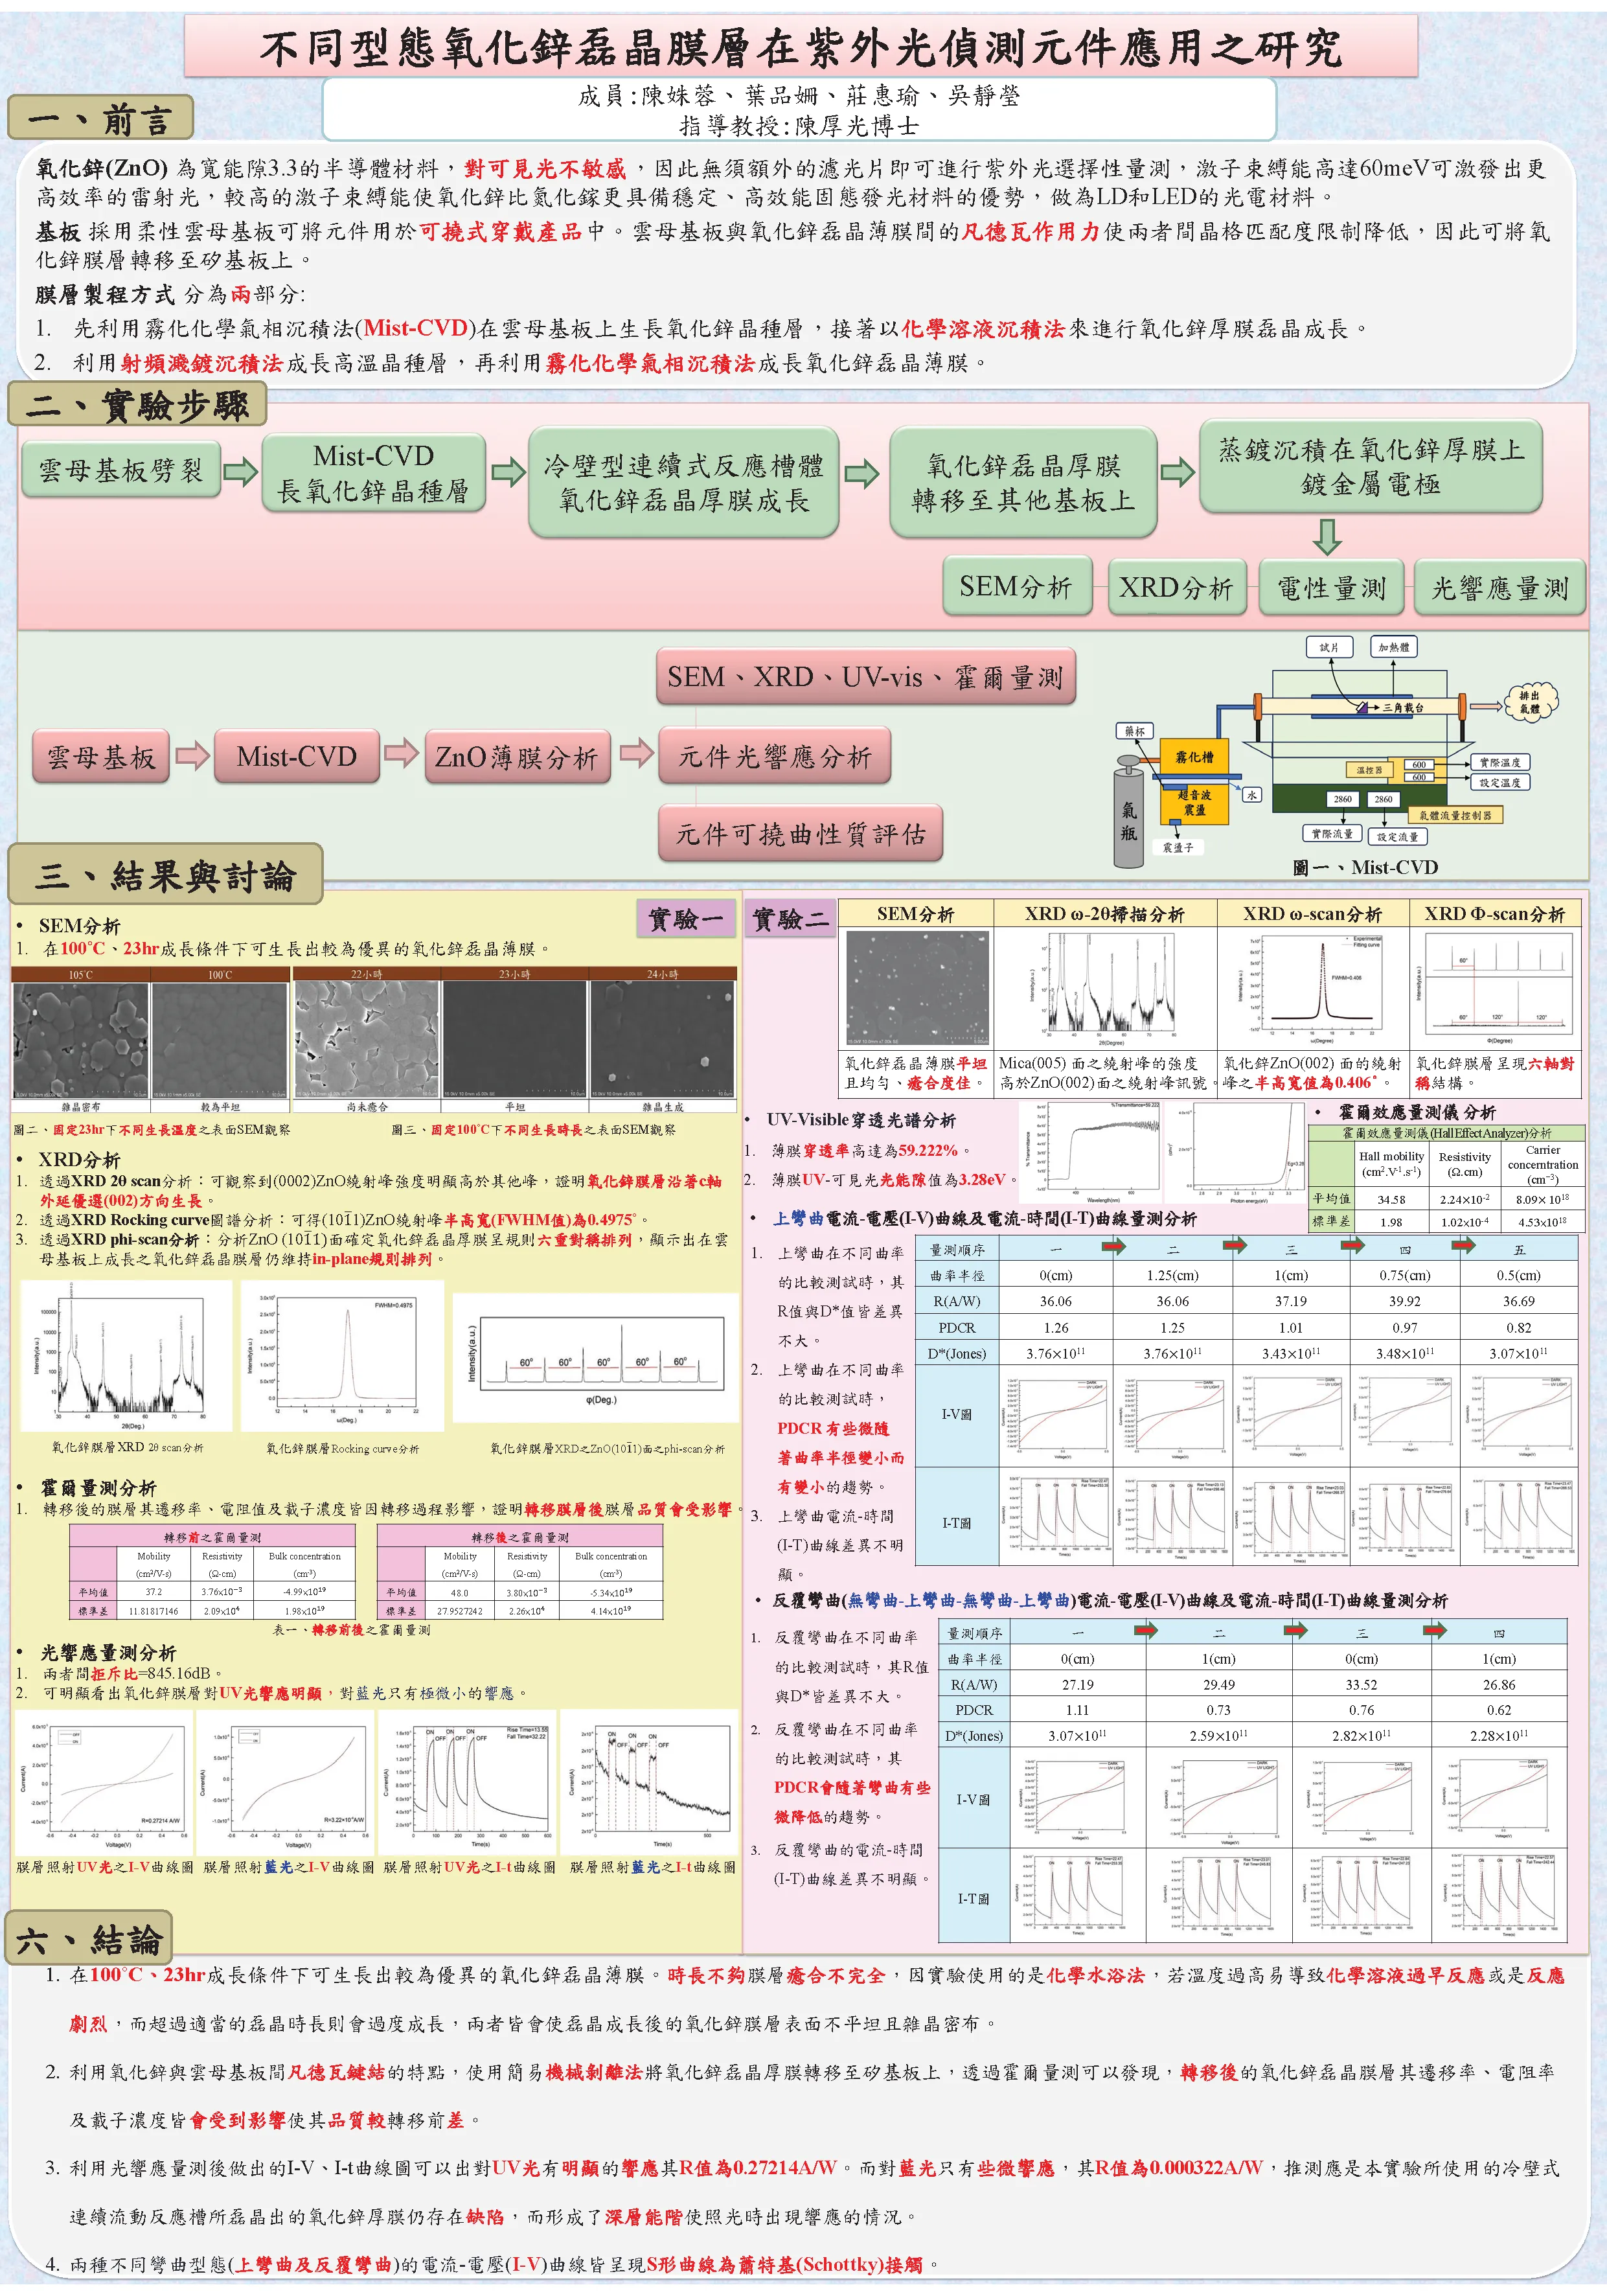Click the 元件可撓曲性質評估 pink box

pyautogui.click(x=800, y=834)
